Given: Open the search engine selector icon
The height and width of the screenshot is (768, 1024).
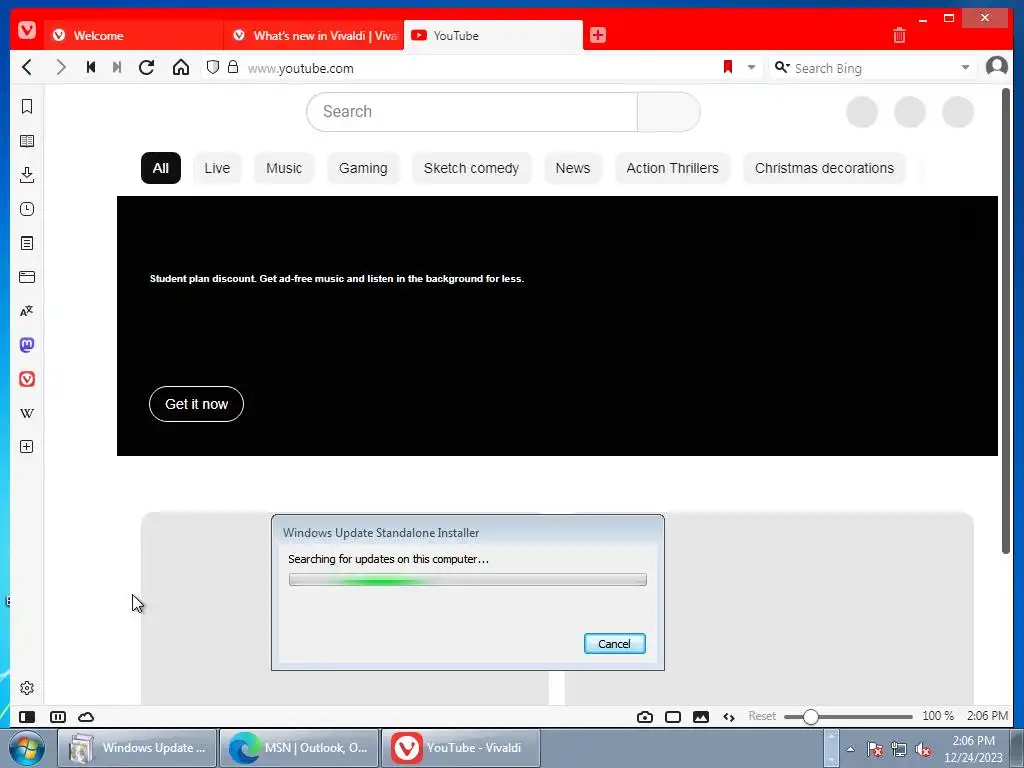Looking at the screenshot, I should 782,67.
